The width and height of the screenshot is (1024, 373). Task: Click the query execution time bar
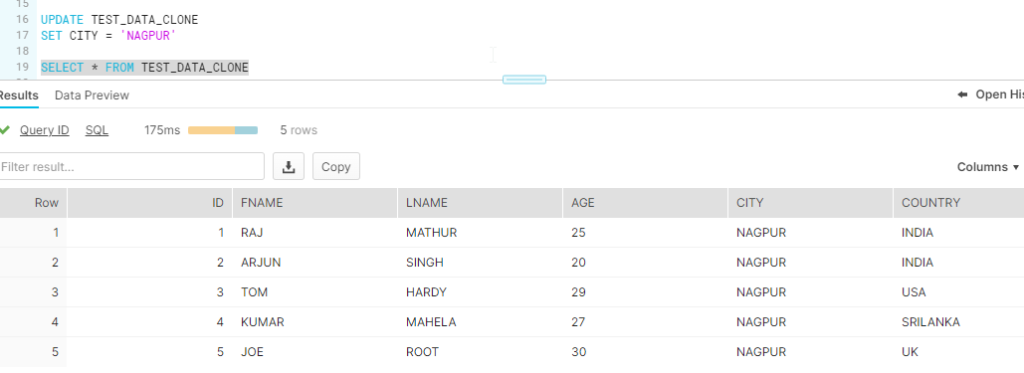click(x=223, y=131)
